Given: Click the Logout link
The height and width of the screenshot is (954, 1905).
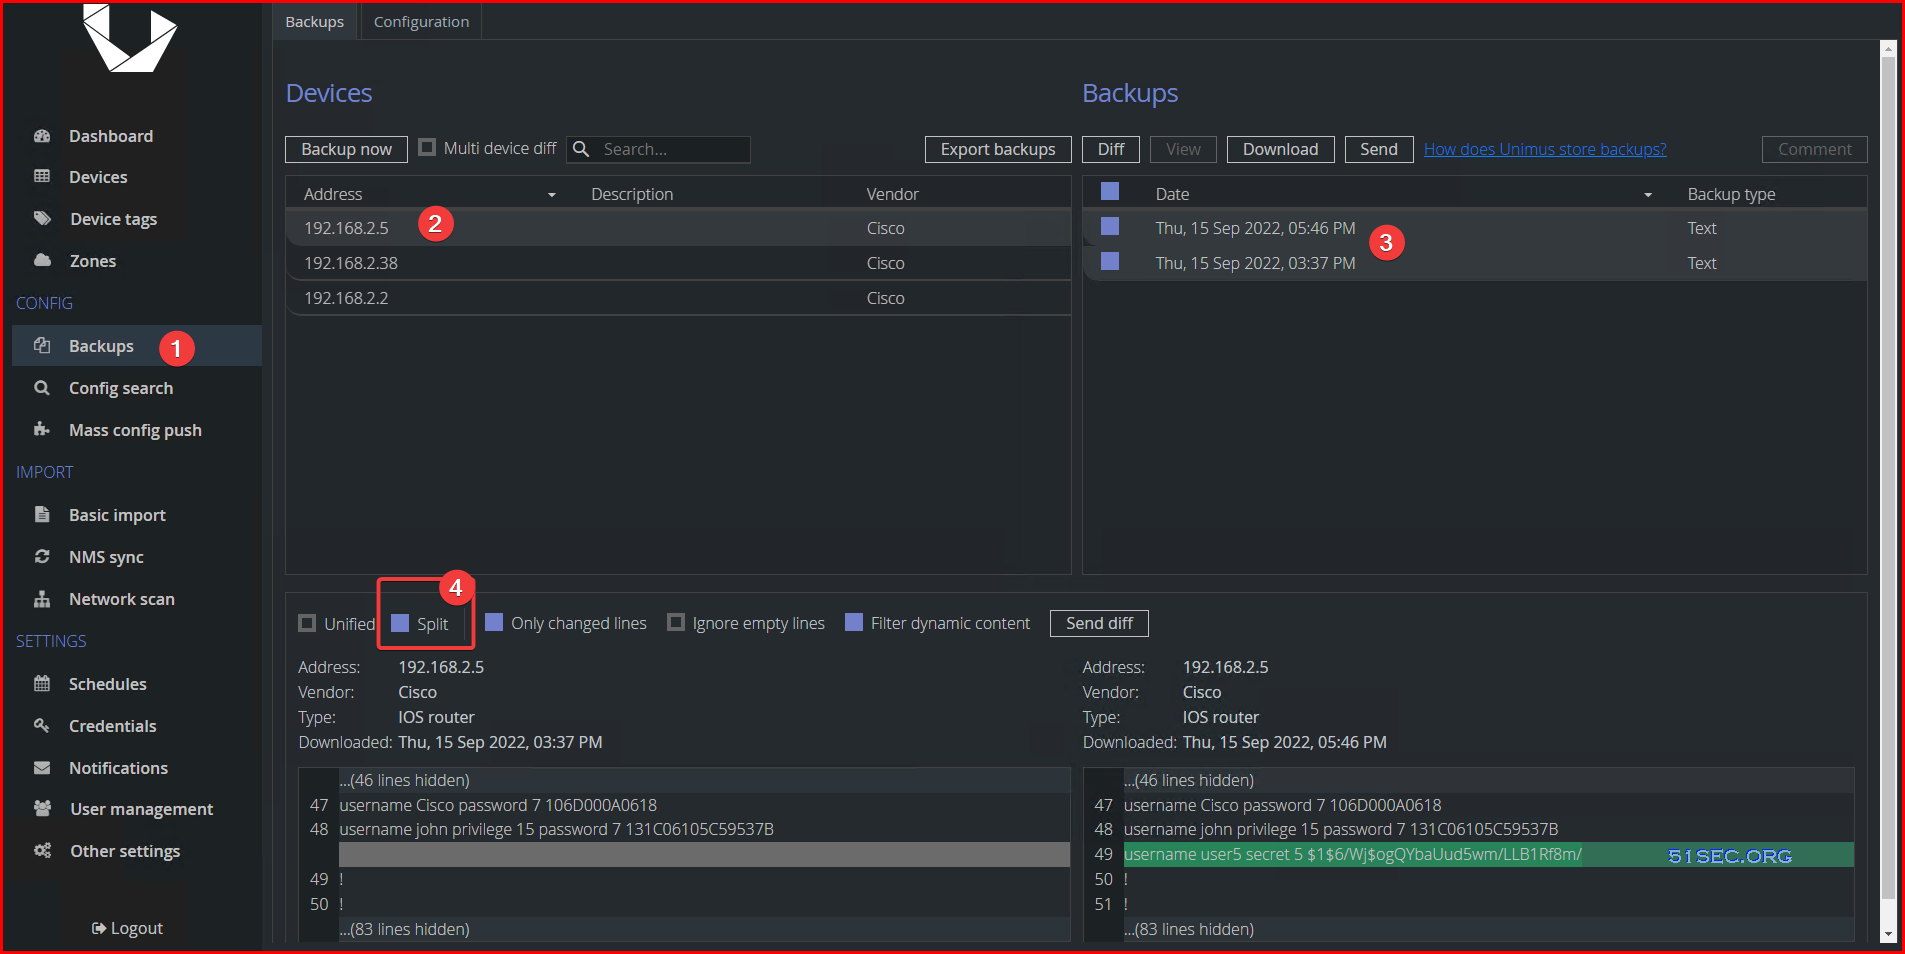Looking at the screenshot, I should 127,928.
